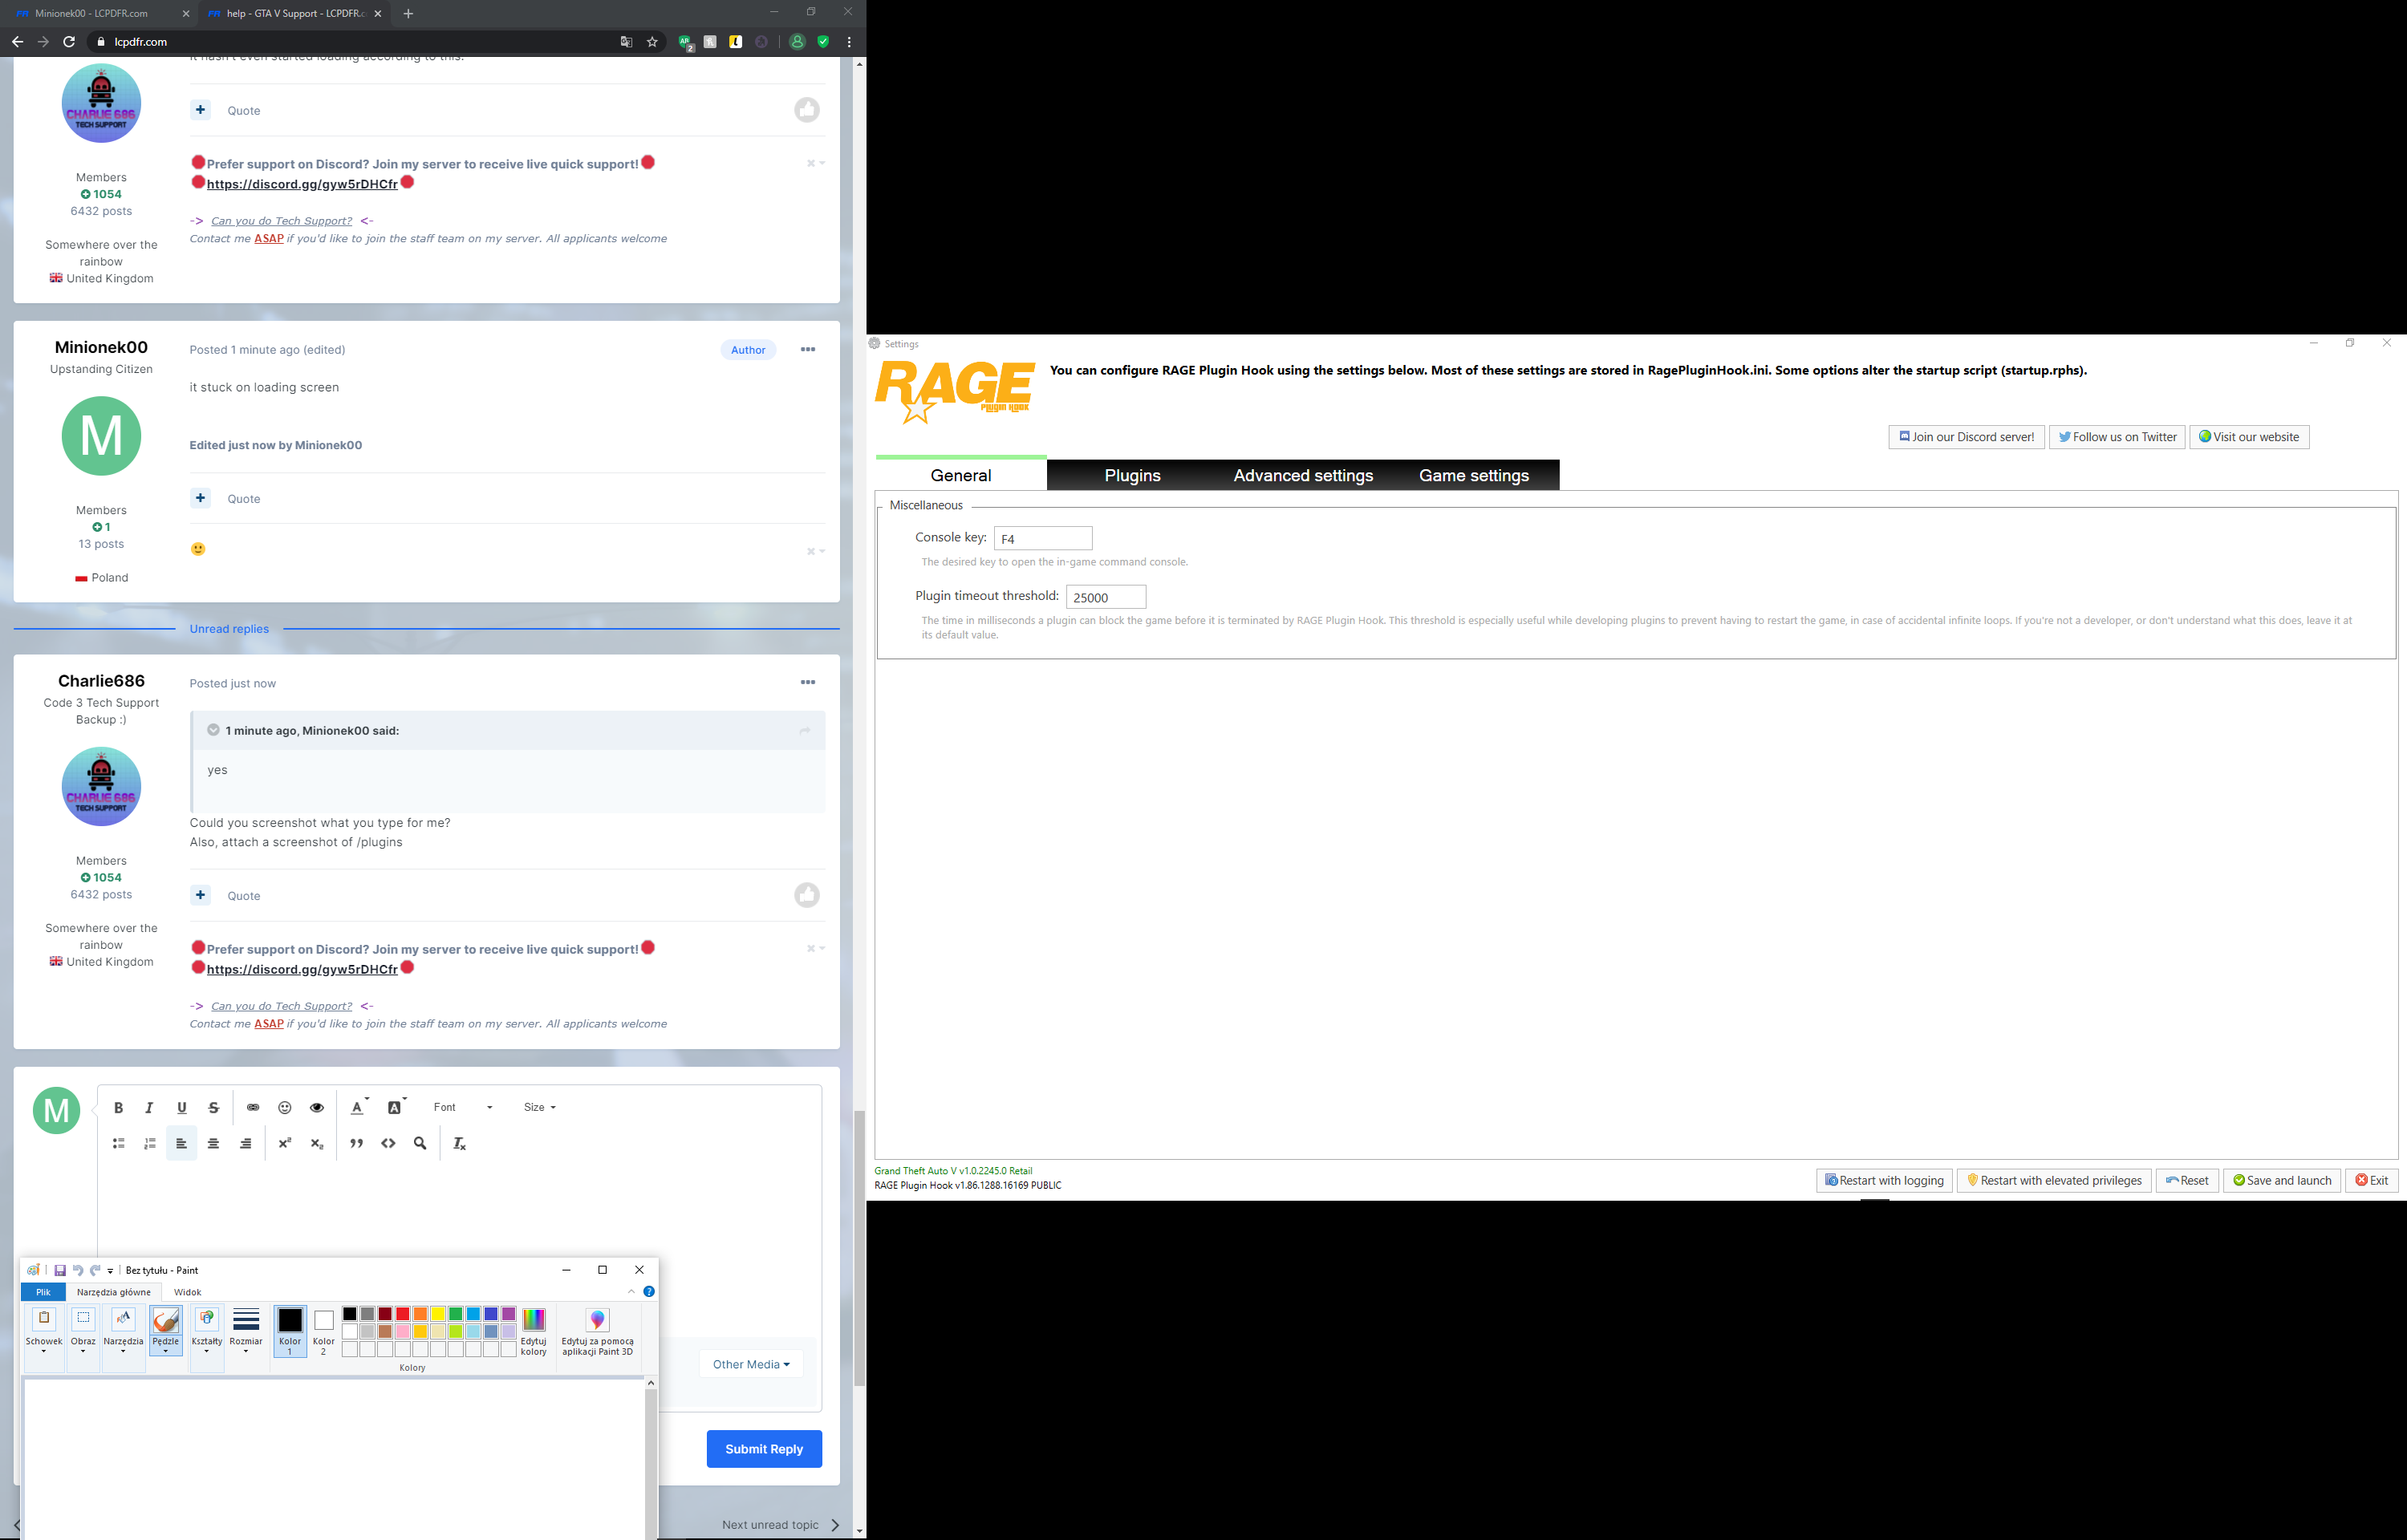Open the Size dropdown in reply editor

coord(539,1107)
